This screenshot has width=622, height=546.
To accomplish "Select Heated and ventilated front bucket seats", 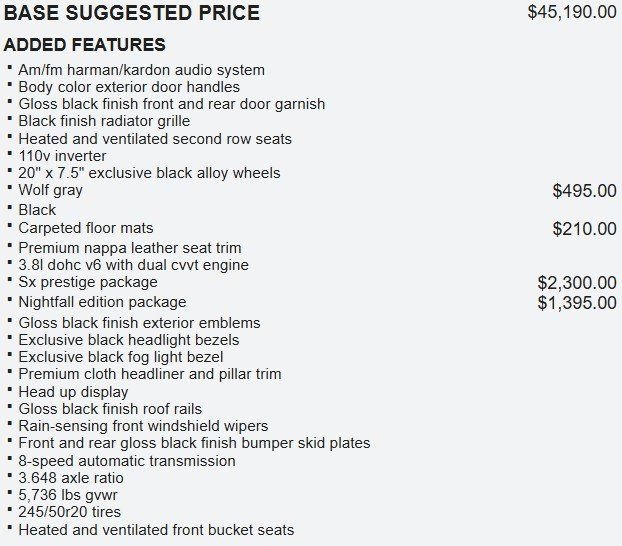I will click(156, 530).
